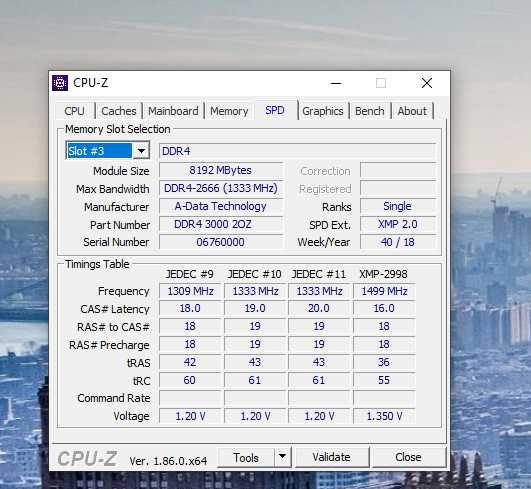The width and height of the screenshot is (531, 489).
Task: Click the 40 / 18 week/year value
Action: [398, 242]
